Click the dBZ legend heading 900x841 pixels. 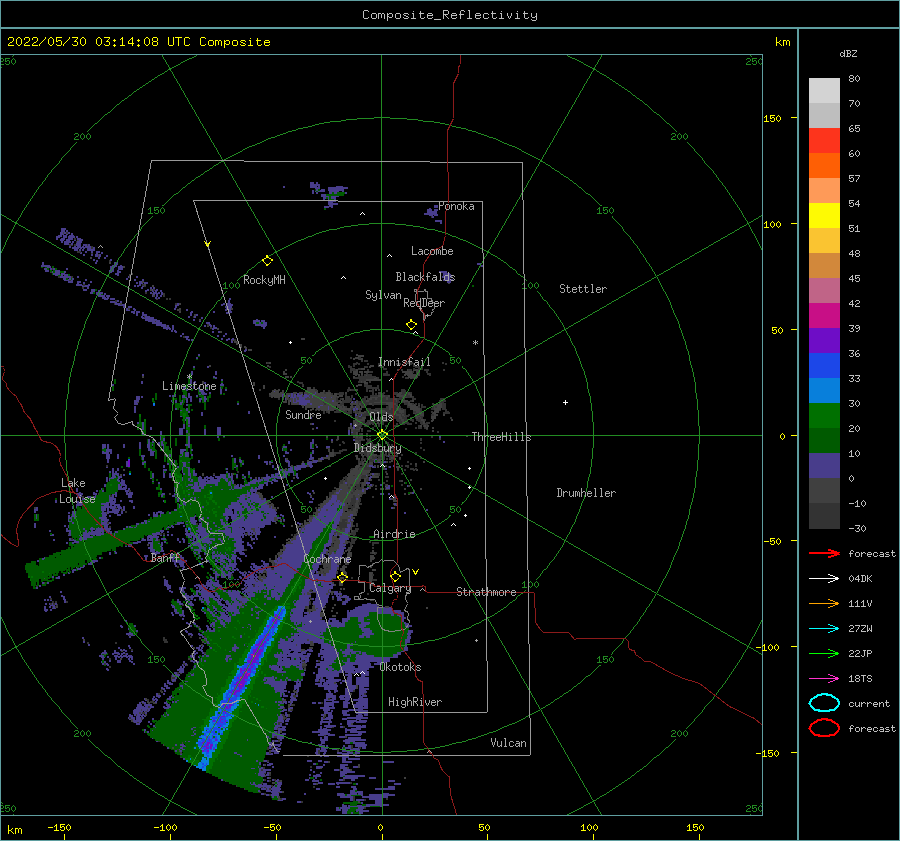point(848,53)
